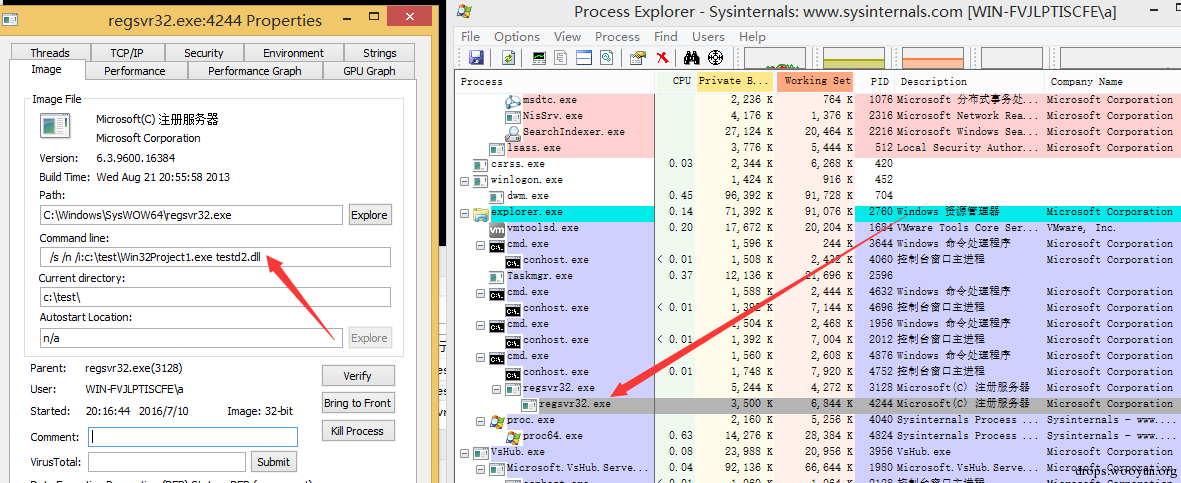Image resolution: width=1181 pixels, height=483 pixels.
Task: Collapse the explorer.exe tree node
Action: coord(464,213)
